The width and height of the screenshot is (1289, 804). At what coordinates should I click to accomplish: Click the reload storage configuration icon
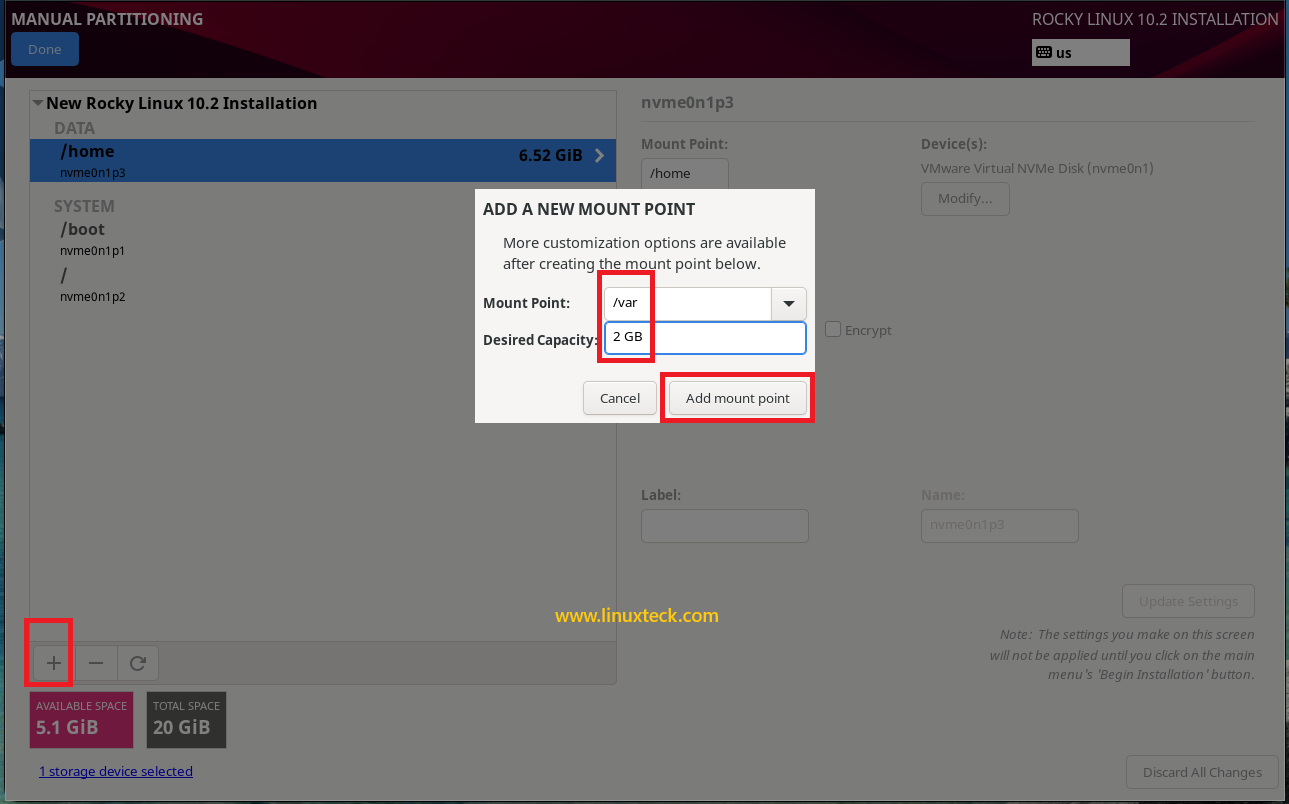(x=138, y=663)
